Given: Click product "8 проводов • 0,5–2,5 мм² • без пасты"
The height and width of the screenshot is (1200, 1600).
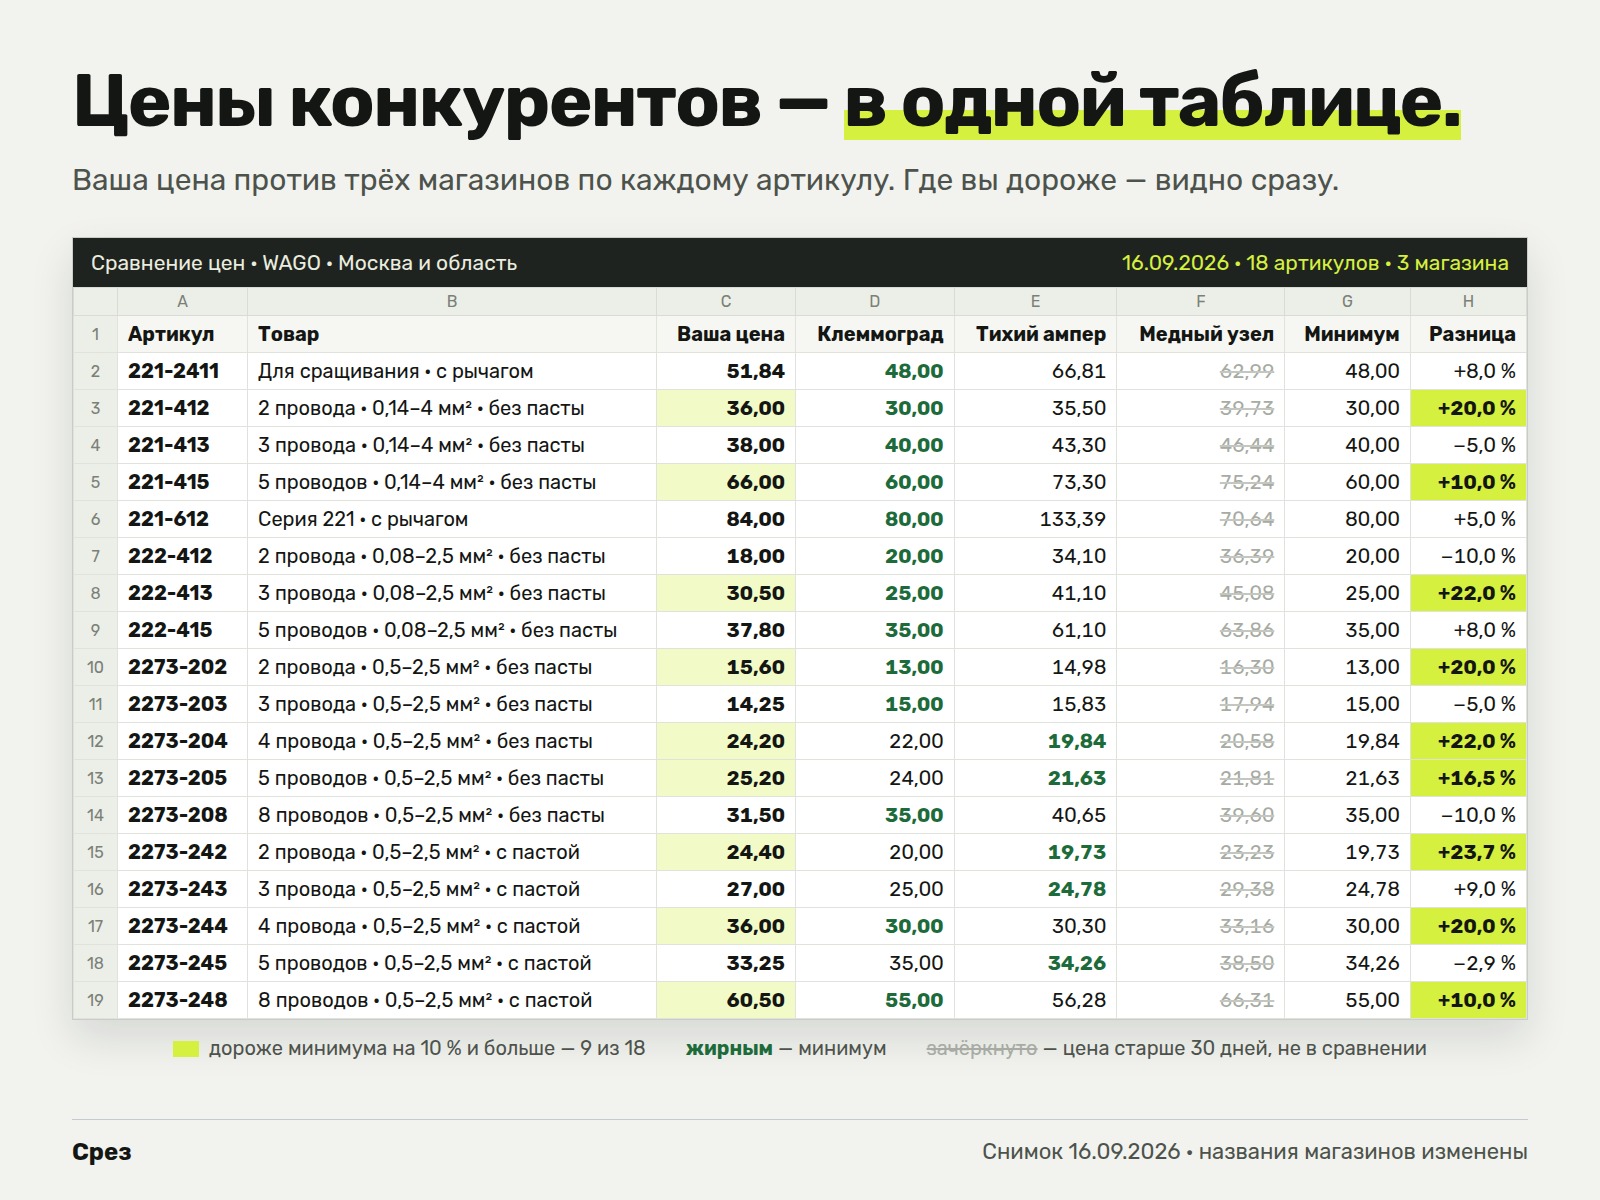Looking at the screenshot, I should point(452,815).
